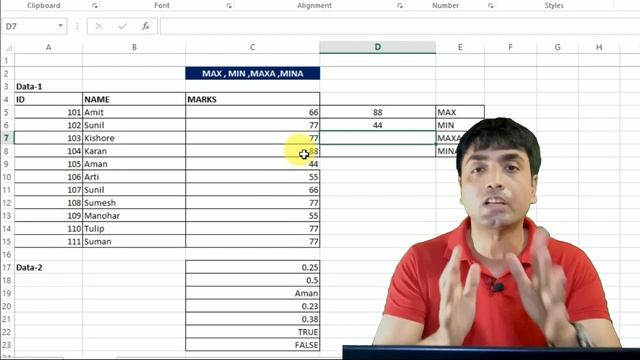Click inside the formula bar field

tap(400, 27)
